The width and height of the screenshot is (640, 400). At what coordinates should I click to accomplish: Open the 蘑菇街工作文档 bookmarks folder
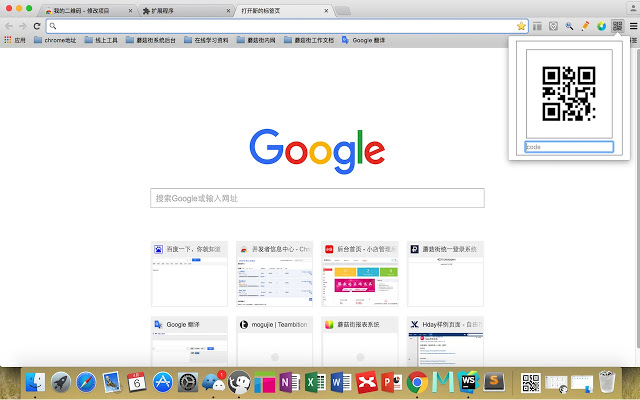[x=309, y=40]
